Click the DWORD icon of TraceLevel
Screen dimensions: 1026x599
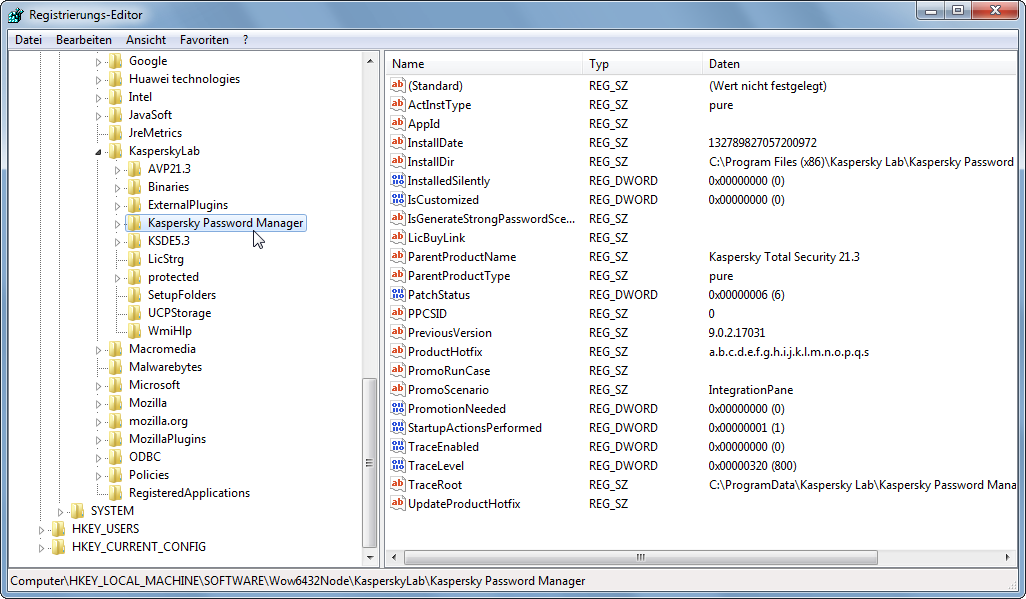pyautogui.click(x=397, y=465)
